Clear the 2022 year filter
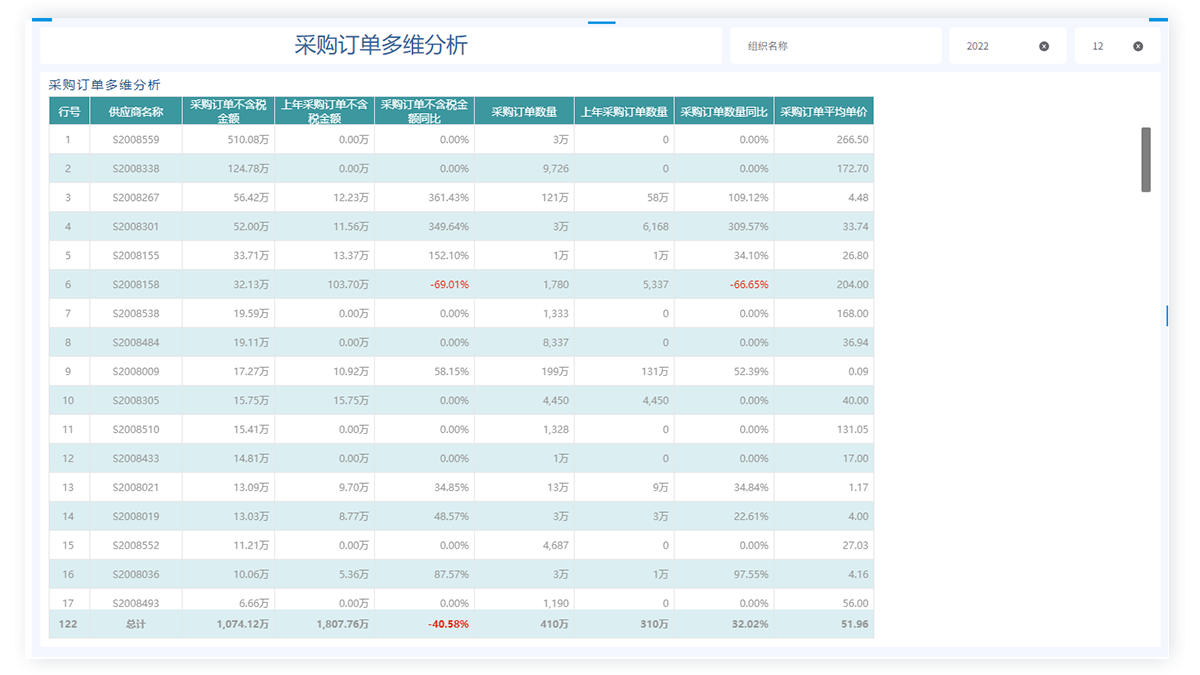This screenshot has height=675, width=1200. click(1044, 46)
